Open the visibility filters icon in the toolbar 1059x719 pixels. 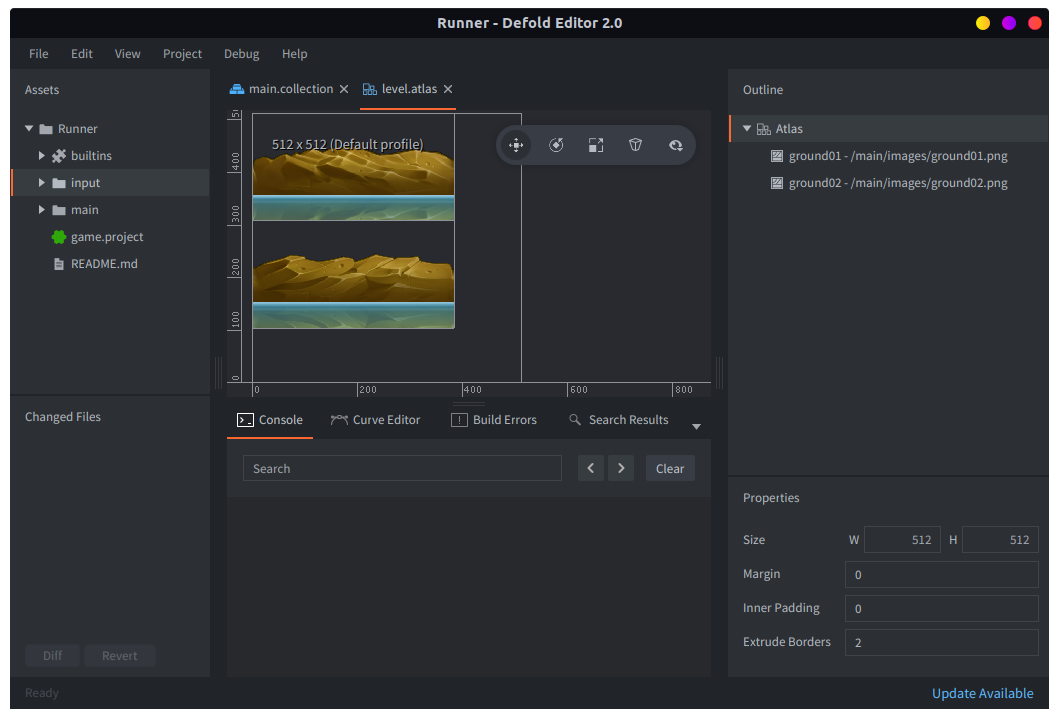pyautogui.click(x=675, y=145)
